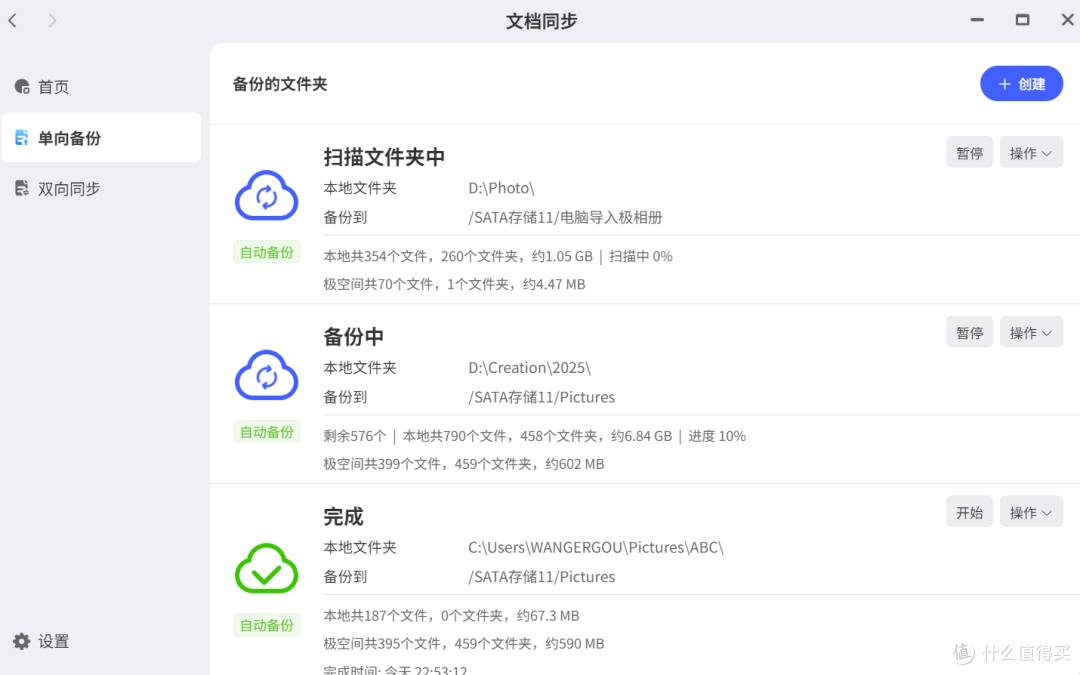Click the 进度 10% progress text

pyautogui.click(x=717, y=436)
